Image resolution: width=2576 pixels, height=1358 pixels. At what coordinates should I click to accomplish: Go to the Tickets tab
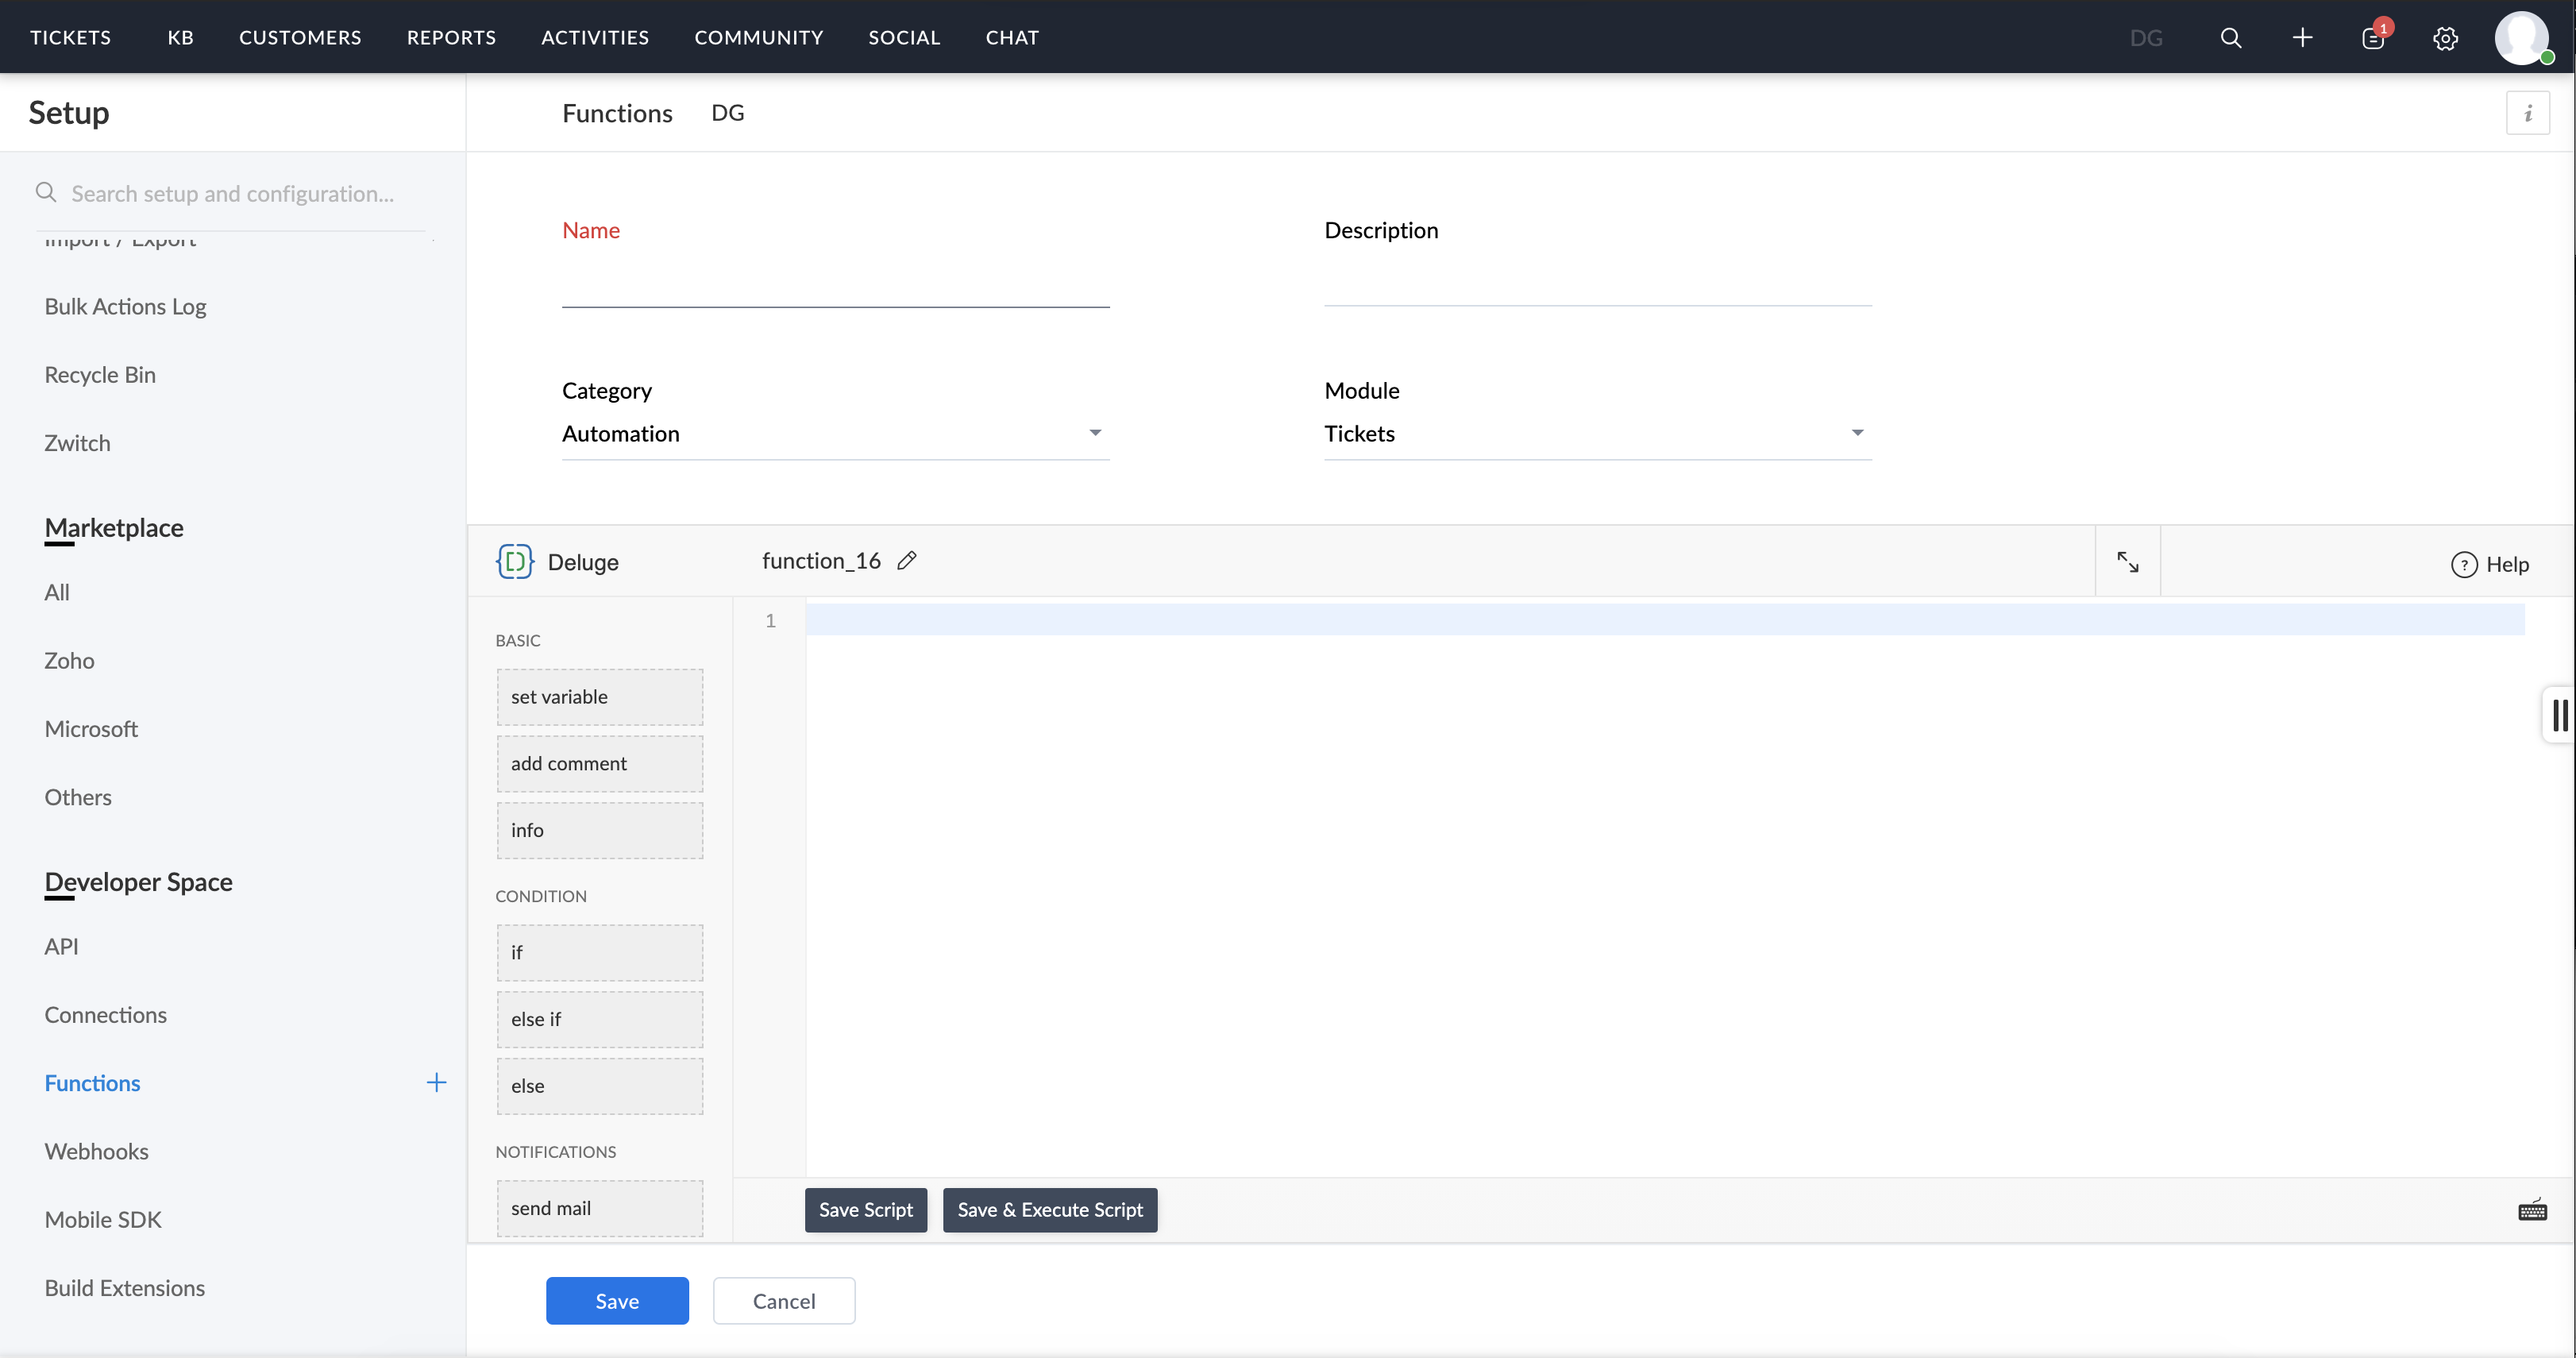point(71,37)
